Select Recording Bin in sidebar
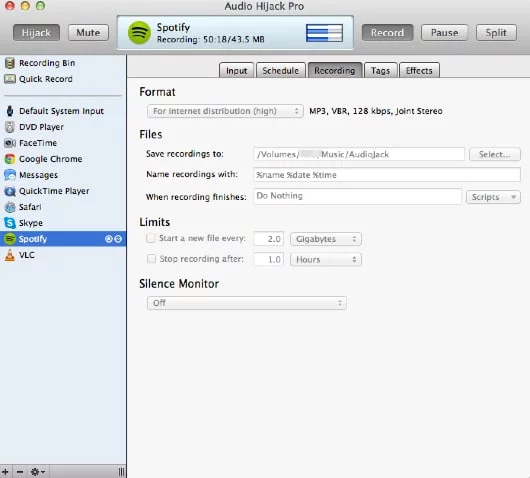The width and height of the screenshot is (530, 478). 63,63
